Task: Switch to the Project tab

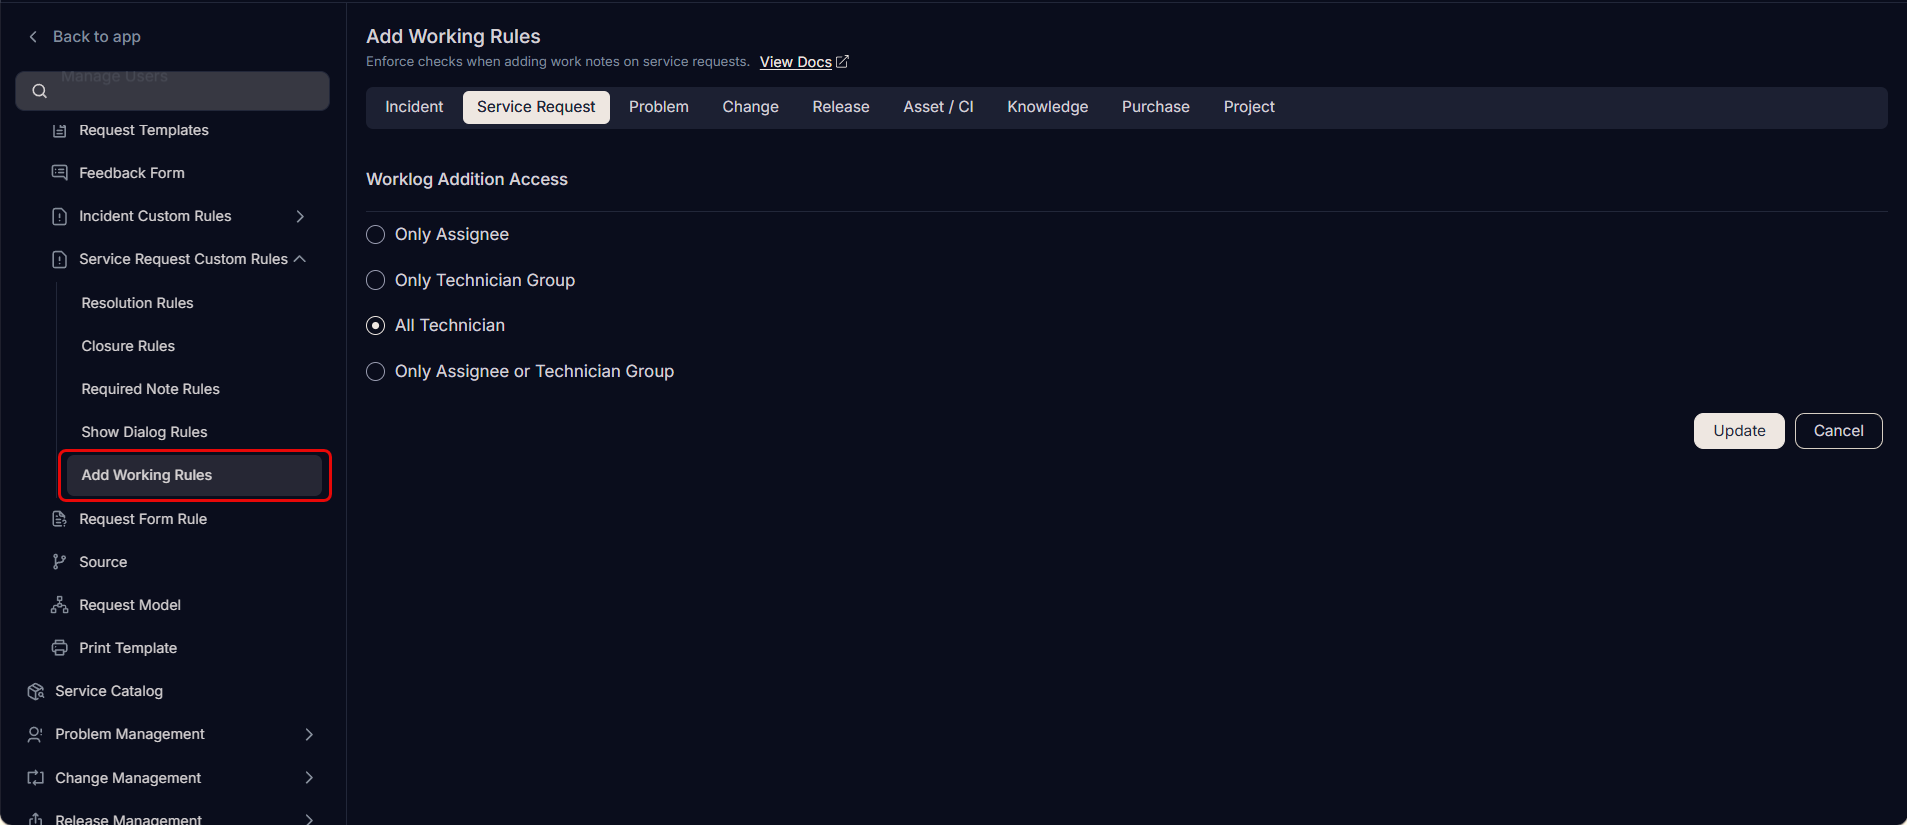Action: tap(1249, 107)
